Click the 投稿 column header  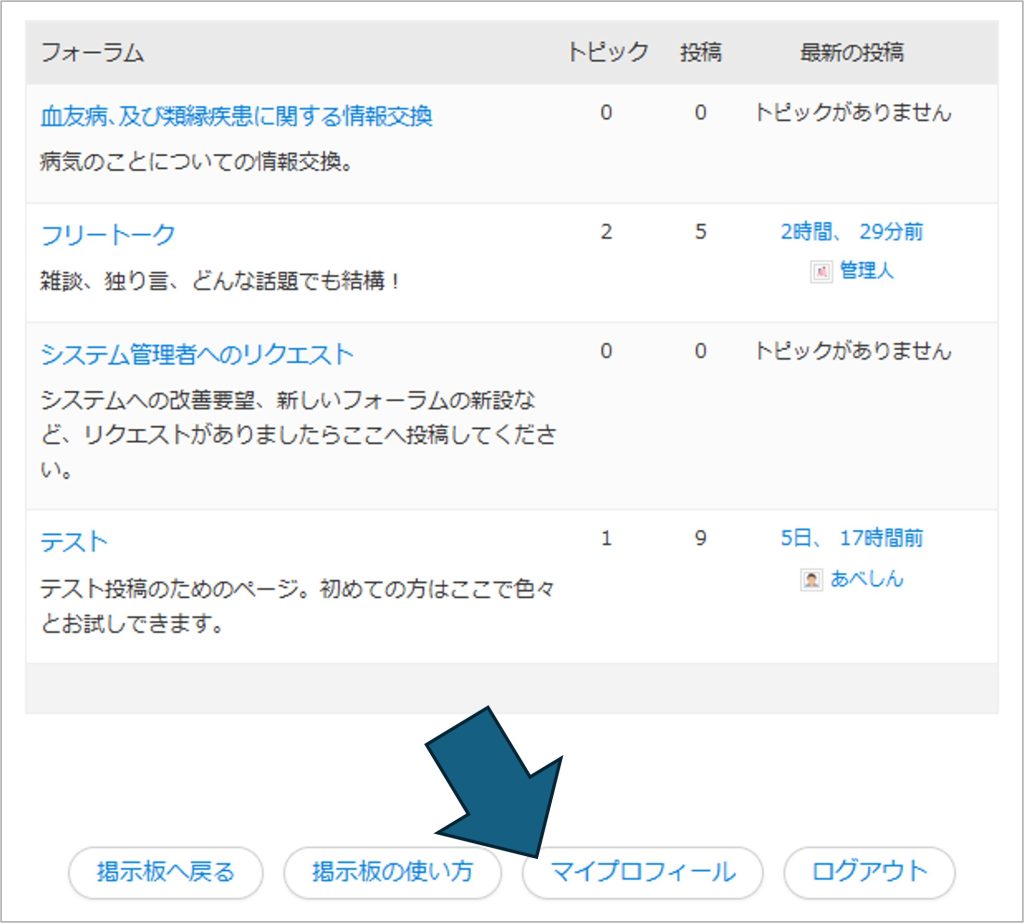700,53
